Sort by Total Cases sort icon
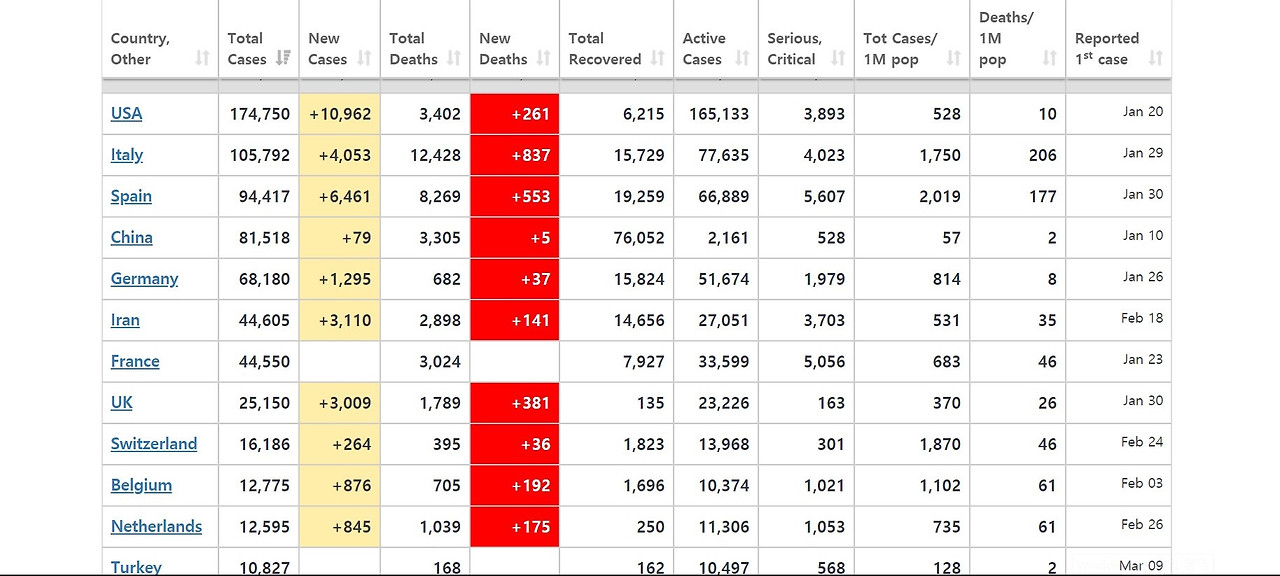Image resolution: width=1280 pixels, height=576 pixels. (x=283, y=58)
